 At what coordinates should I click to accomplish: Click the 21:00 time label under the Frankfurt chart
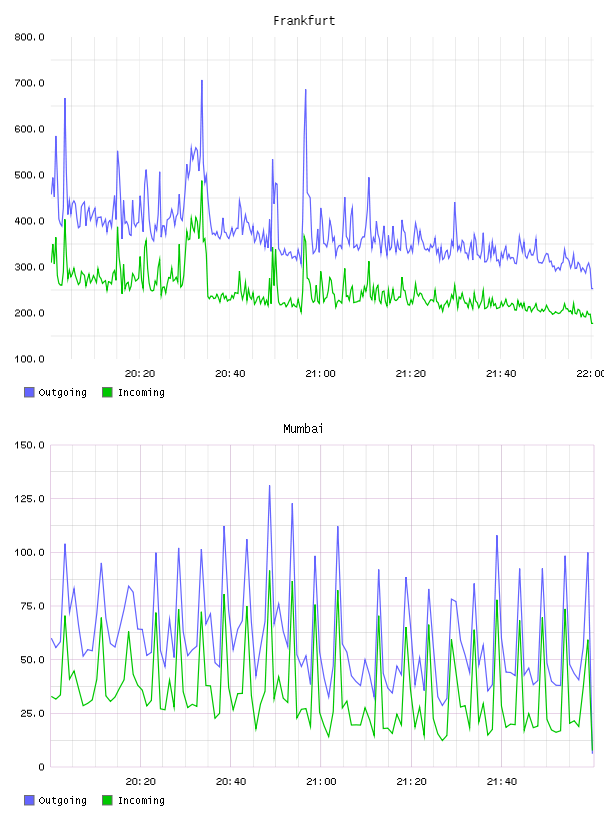[321, 374]
